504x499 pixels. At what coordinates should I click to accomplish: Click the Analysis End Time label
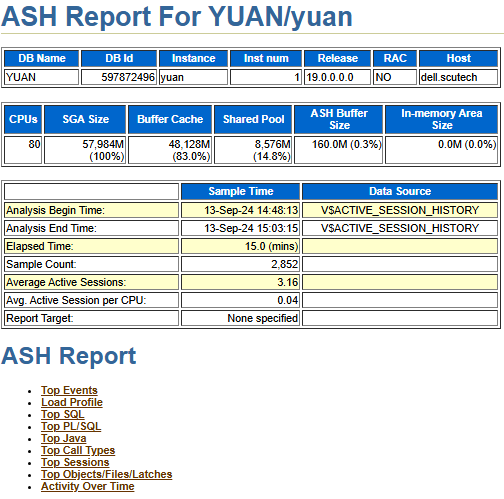(51, 228)
